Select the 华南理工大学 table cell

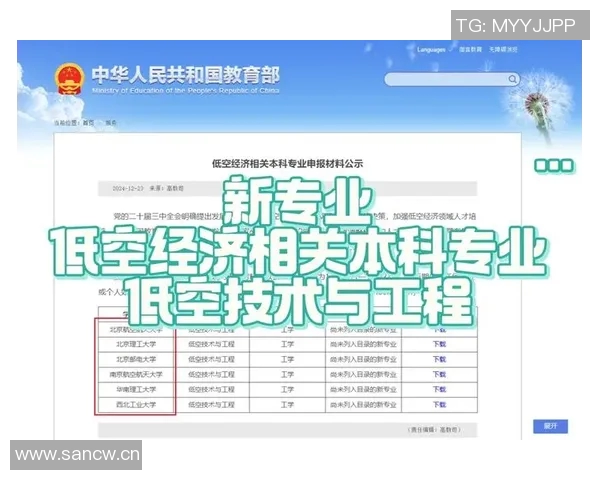136,390
